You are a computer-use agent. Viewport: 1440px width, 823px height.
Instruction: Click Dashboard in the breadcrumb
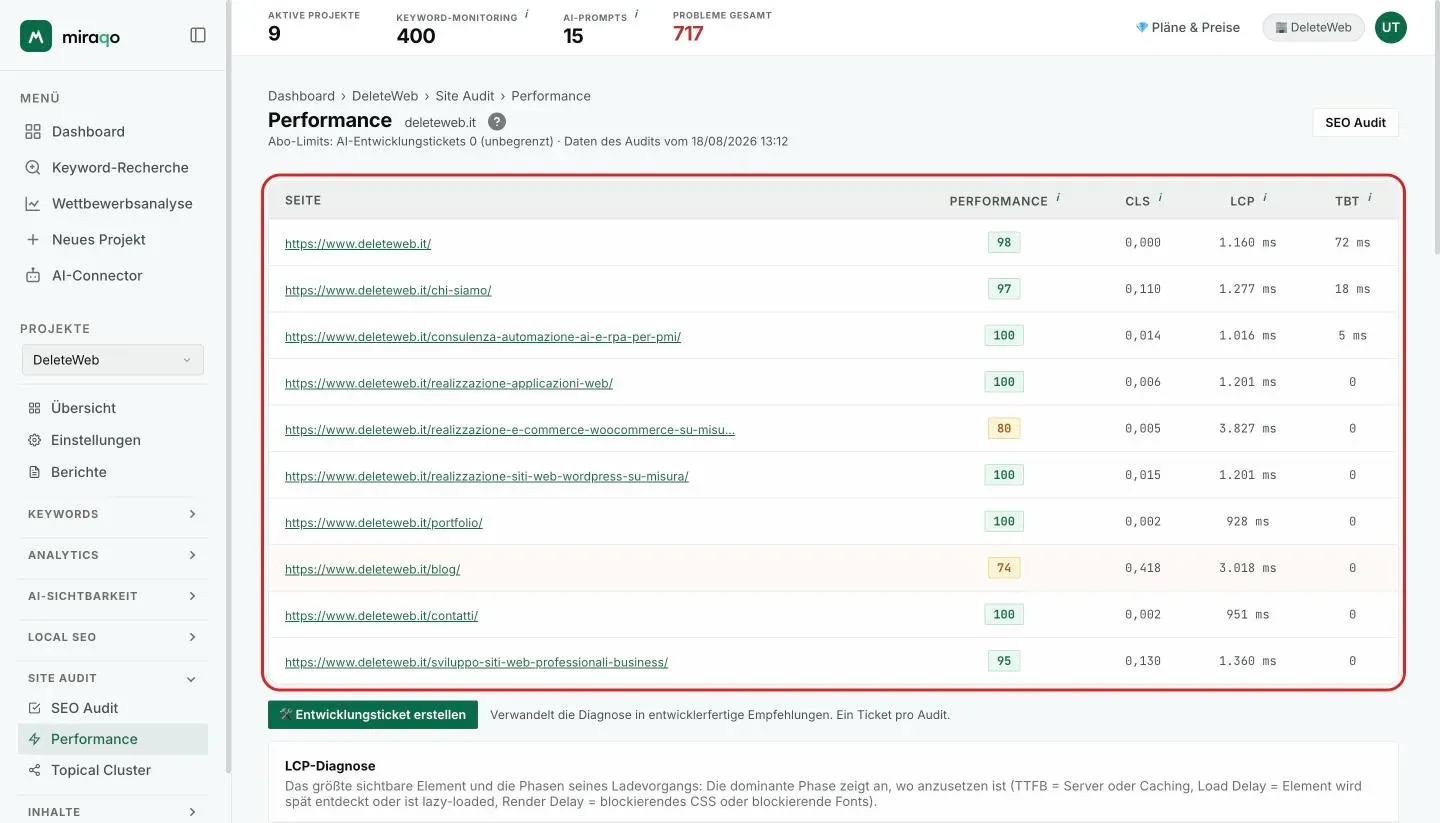[x=301, y=96]
